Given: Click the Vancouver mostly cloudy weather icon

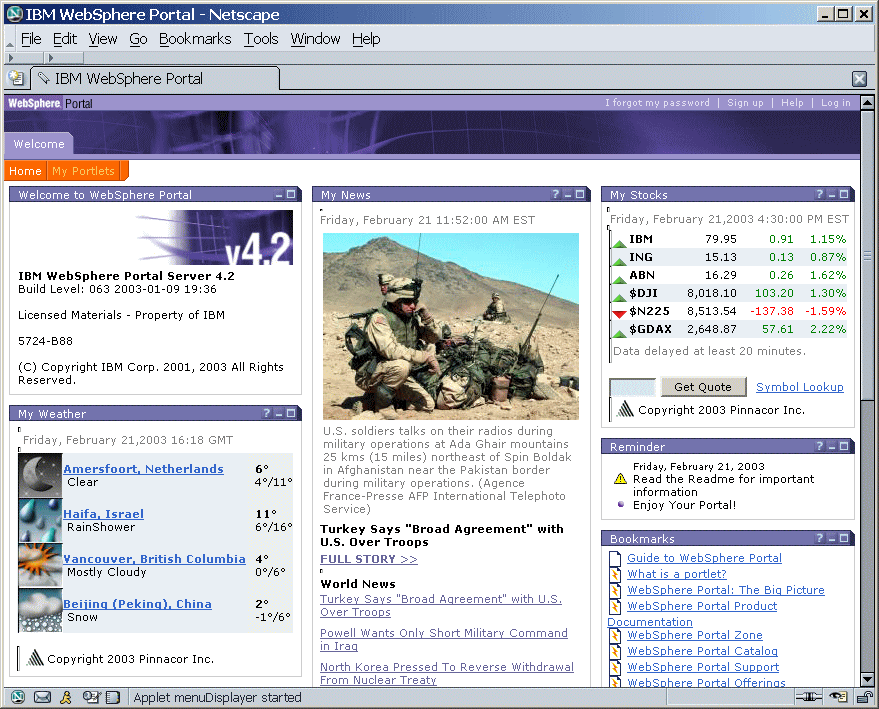Looking at the screenshot, I should [40, 565].
